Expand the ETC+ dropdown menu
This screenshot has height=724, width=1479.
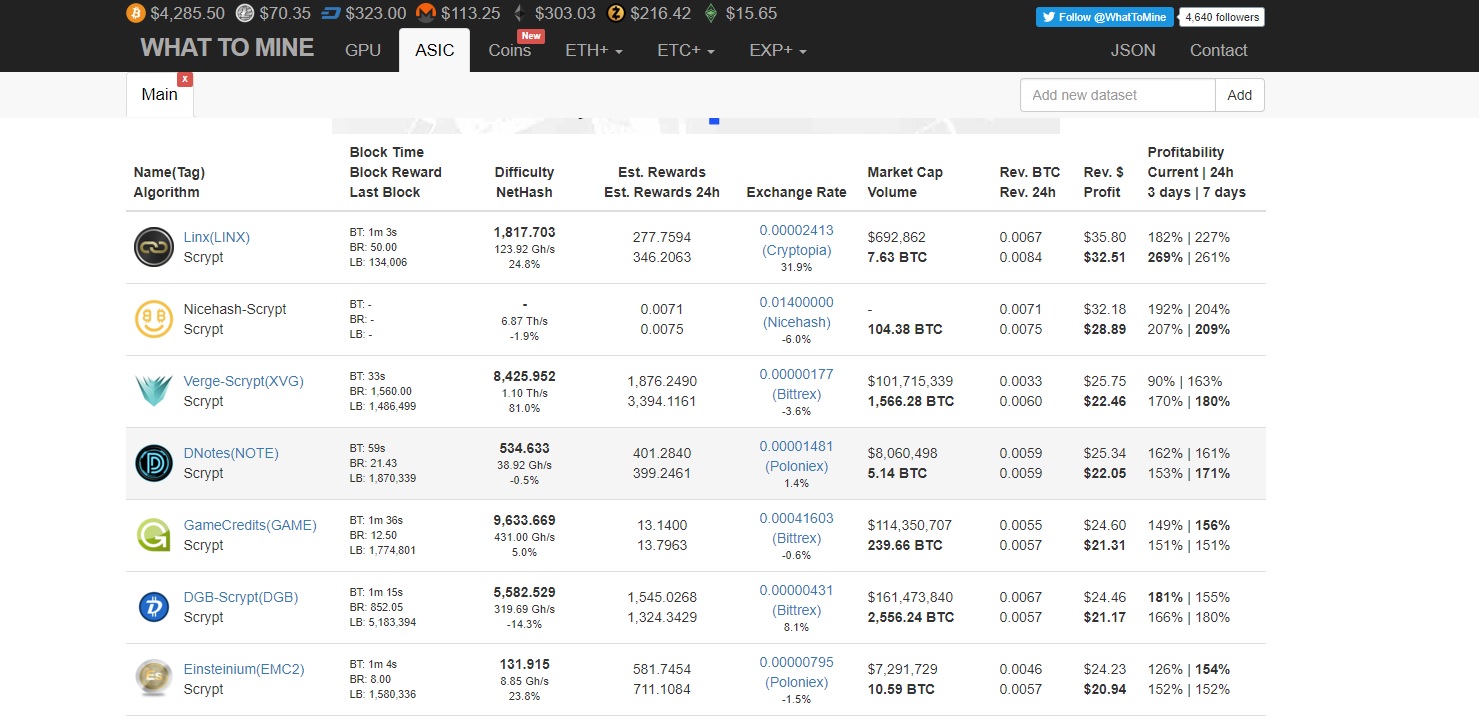[x=686, y=50]
